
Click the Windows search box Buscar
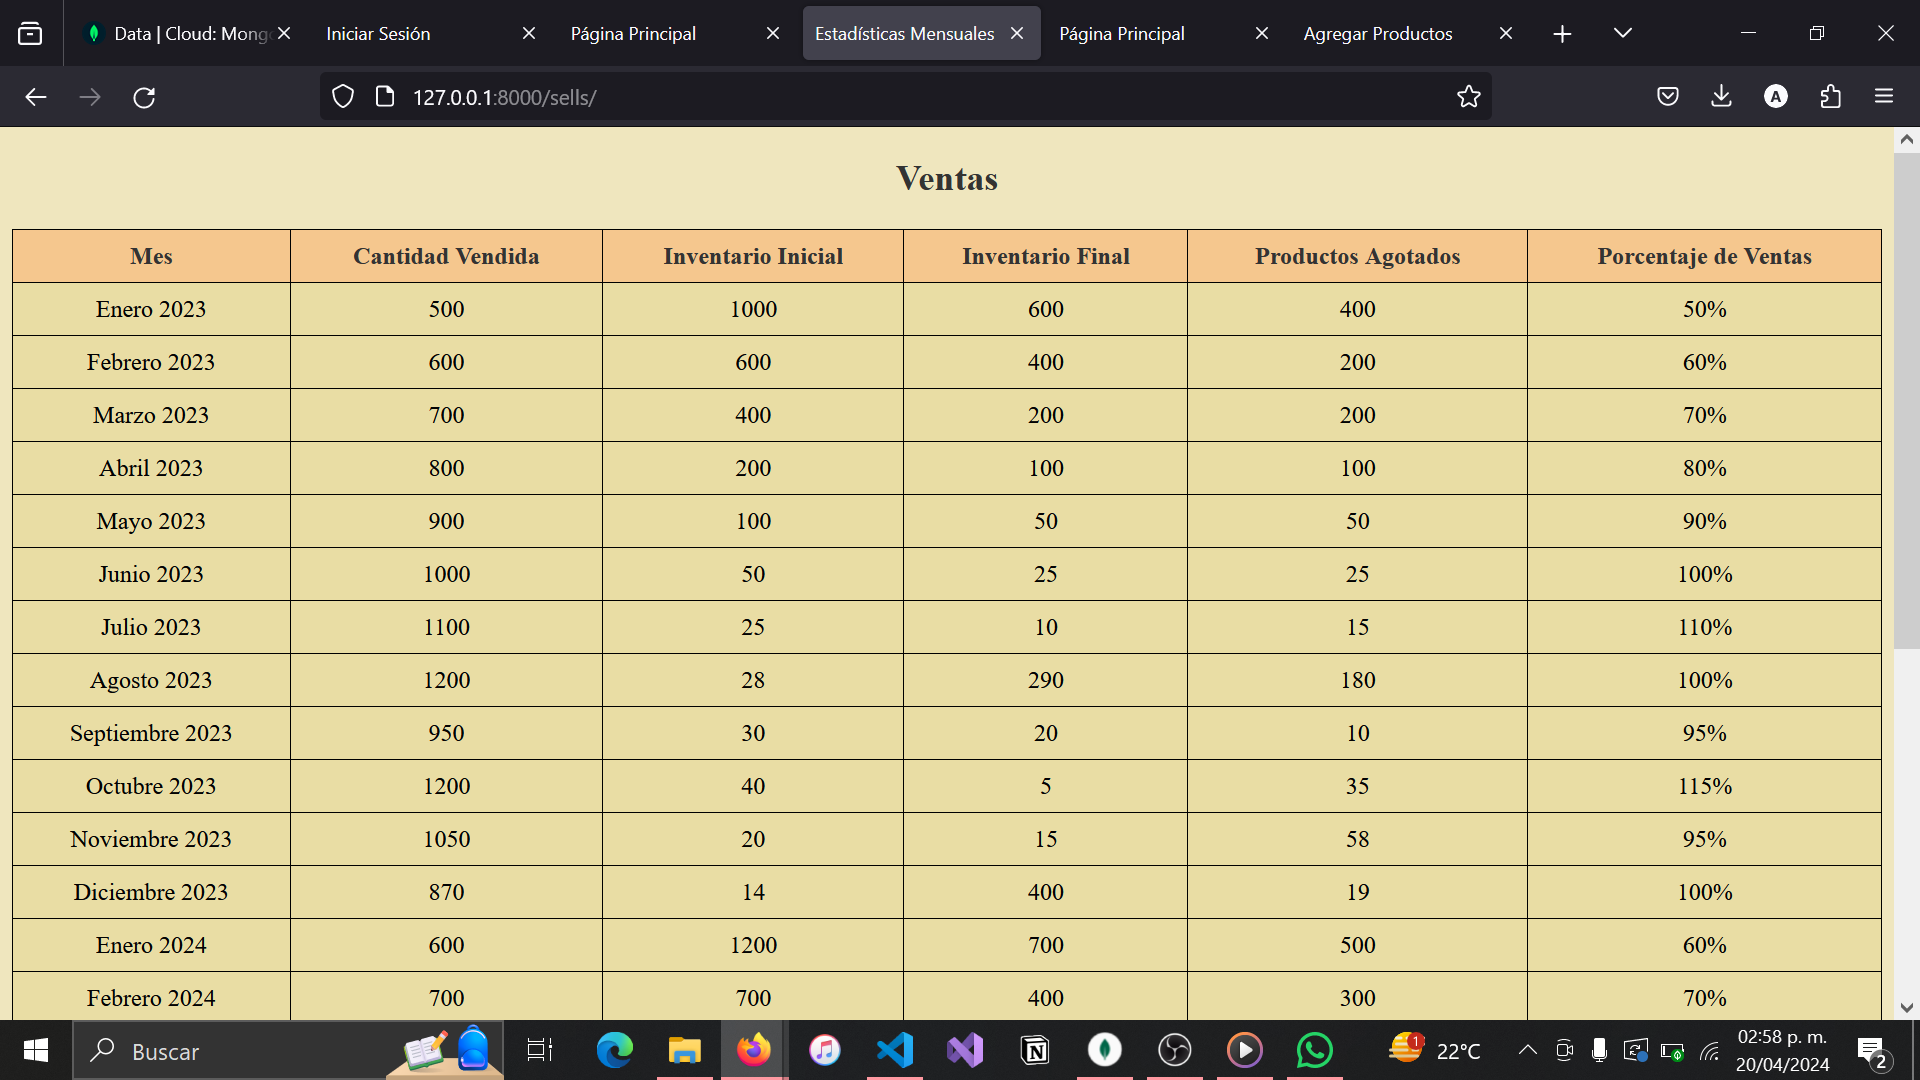240,1051
